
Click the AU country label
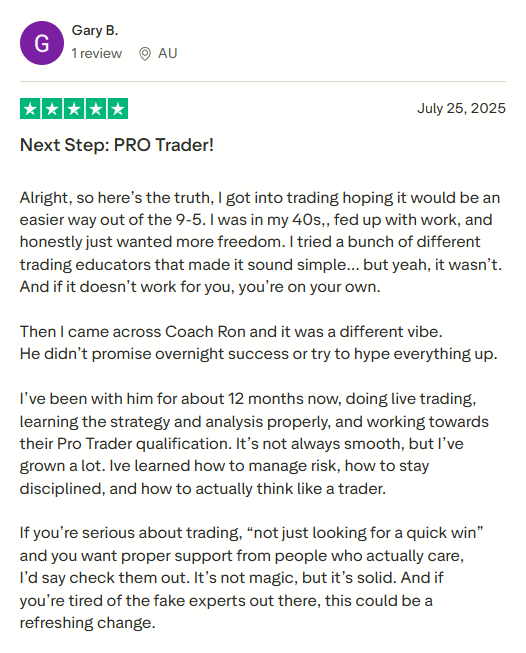(167, 53)
